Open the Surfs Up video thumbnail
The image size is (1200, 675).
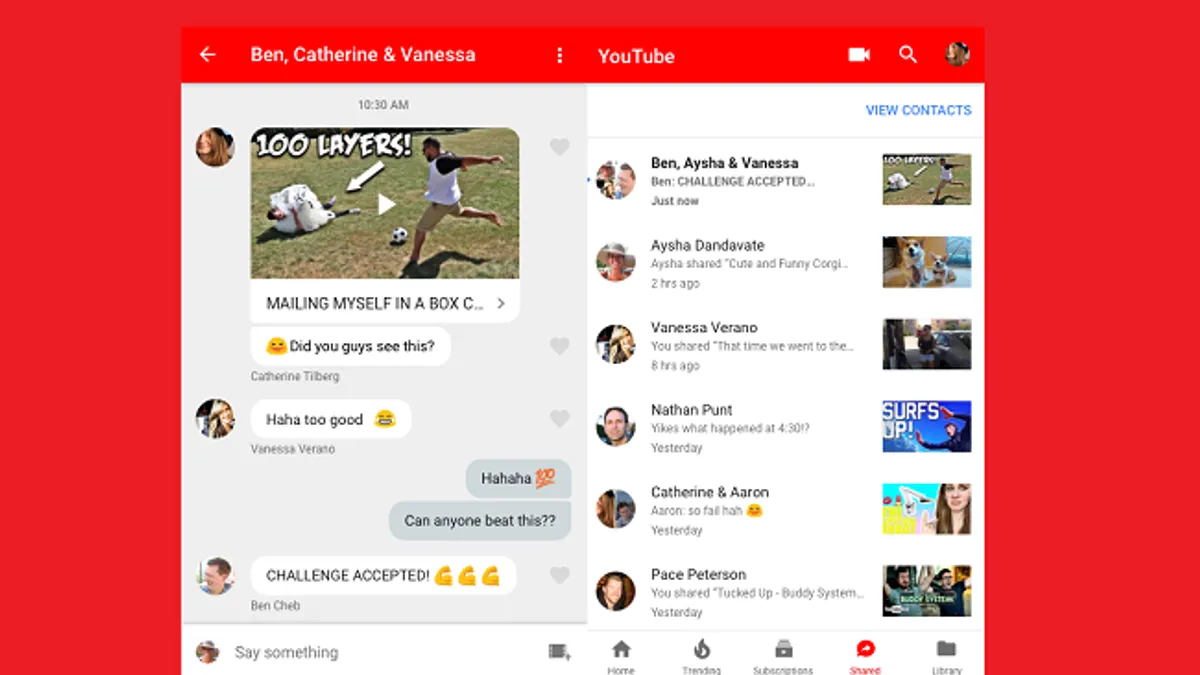point(927,427)
